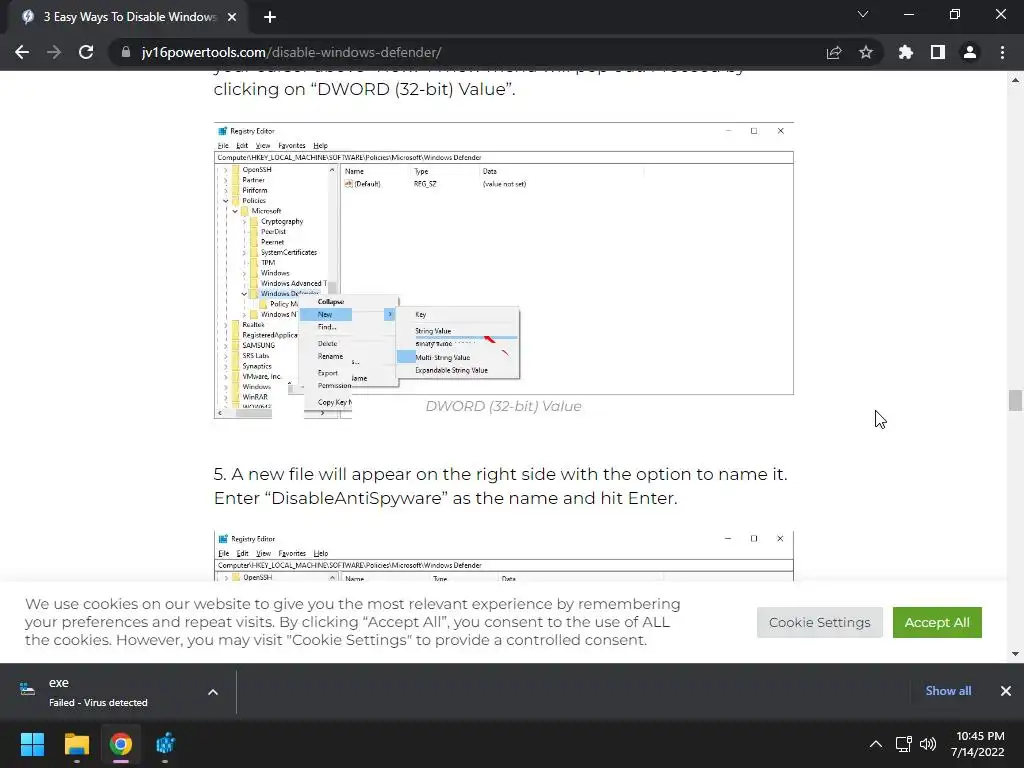This screenshot has height=768, width=1024.
Task: Close the downloads bar
Action: point(1006,691)
